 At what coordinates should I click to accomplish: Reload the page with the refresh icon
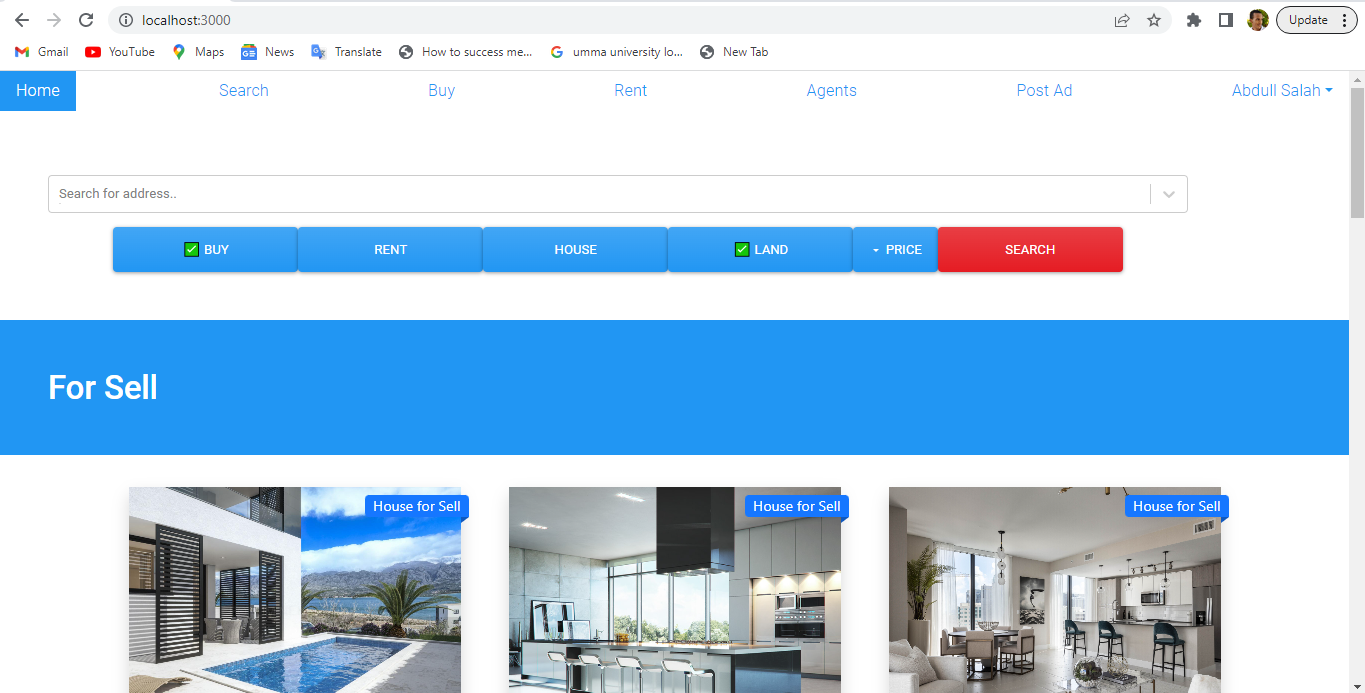point(85,19)
